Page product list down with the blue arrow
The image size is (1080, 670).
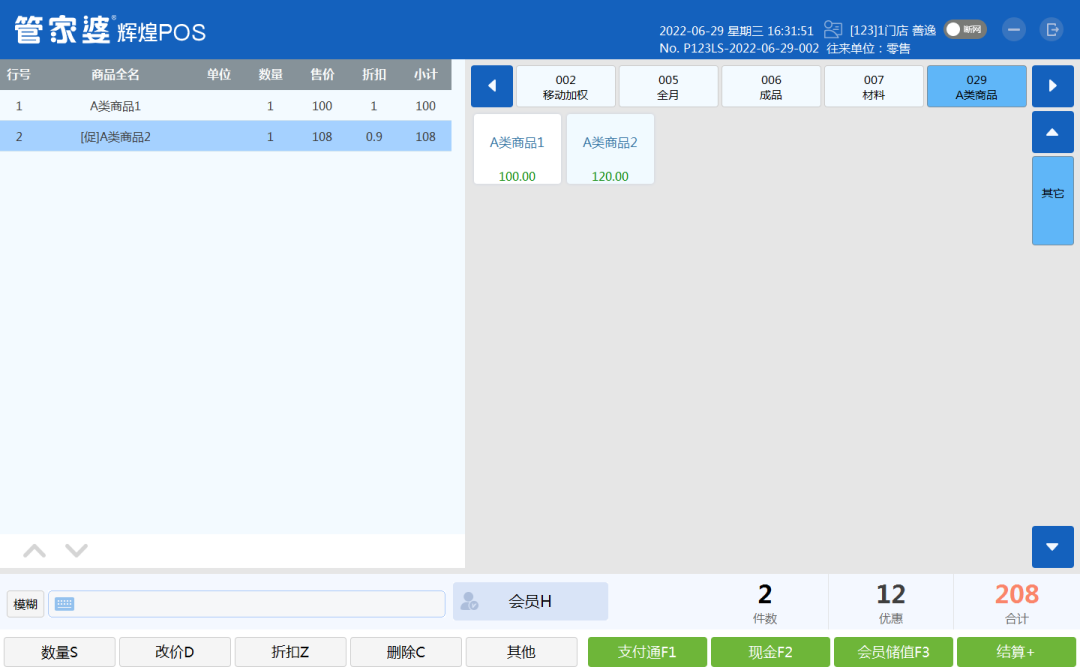tap(1052, 547)
